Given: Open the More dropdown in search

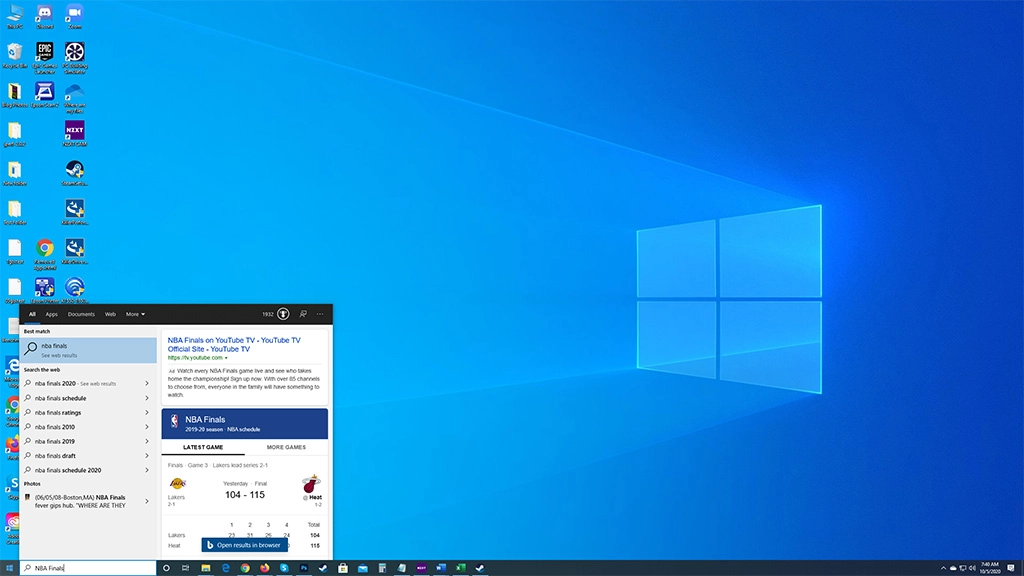Looking at the screenshot, I should coord(135,314).
